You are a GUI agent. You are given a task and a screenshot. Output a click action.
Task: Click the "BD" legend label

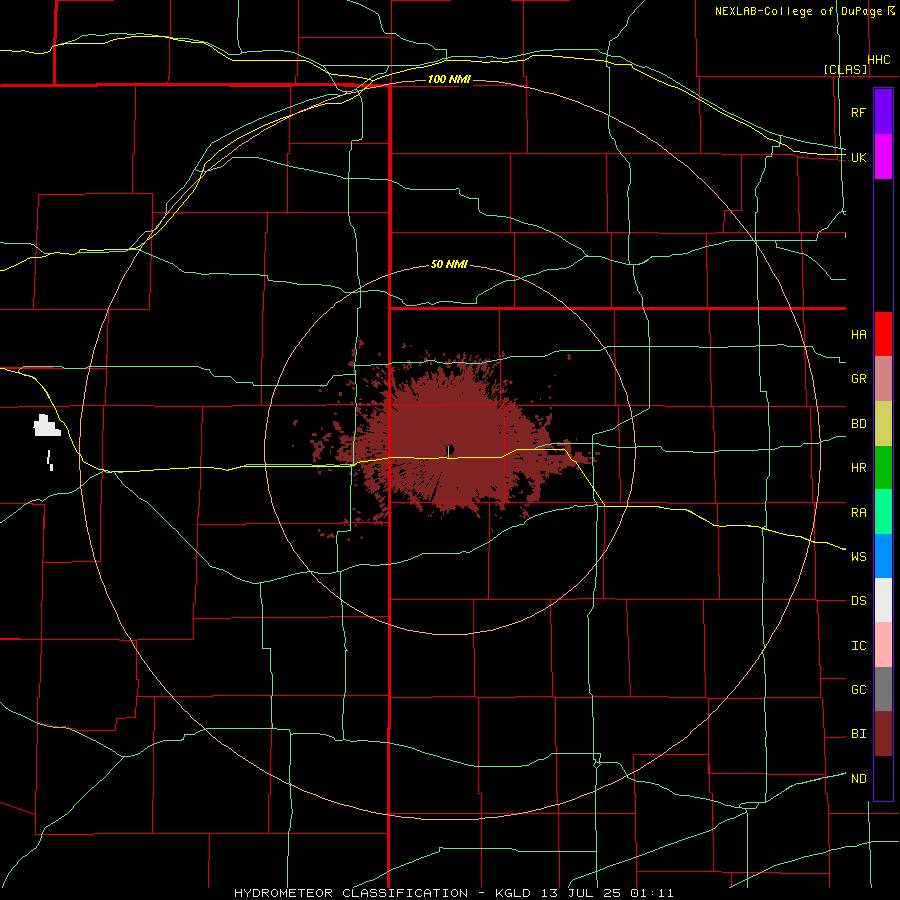(x=858, y=424)
